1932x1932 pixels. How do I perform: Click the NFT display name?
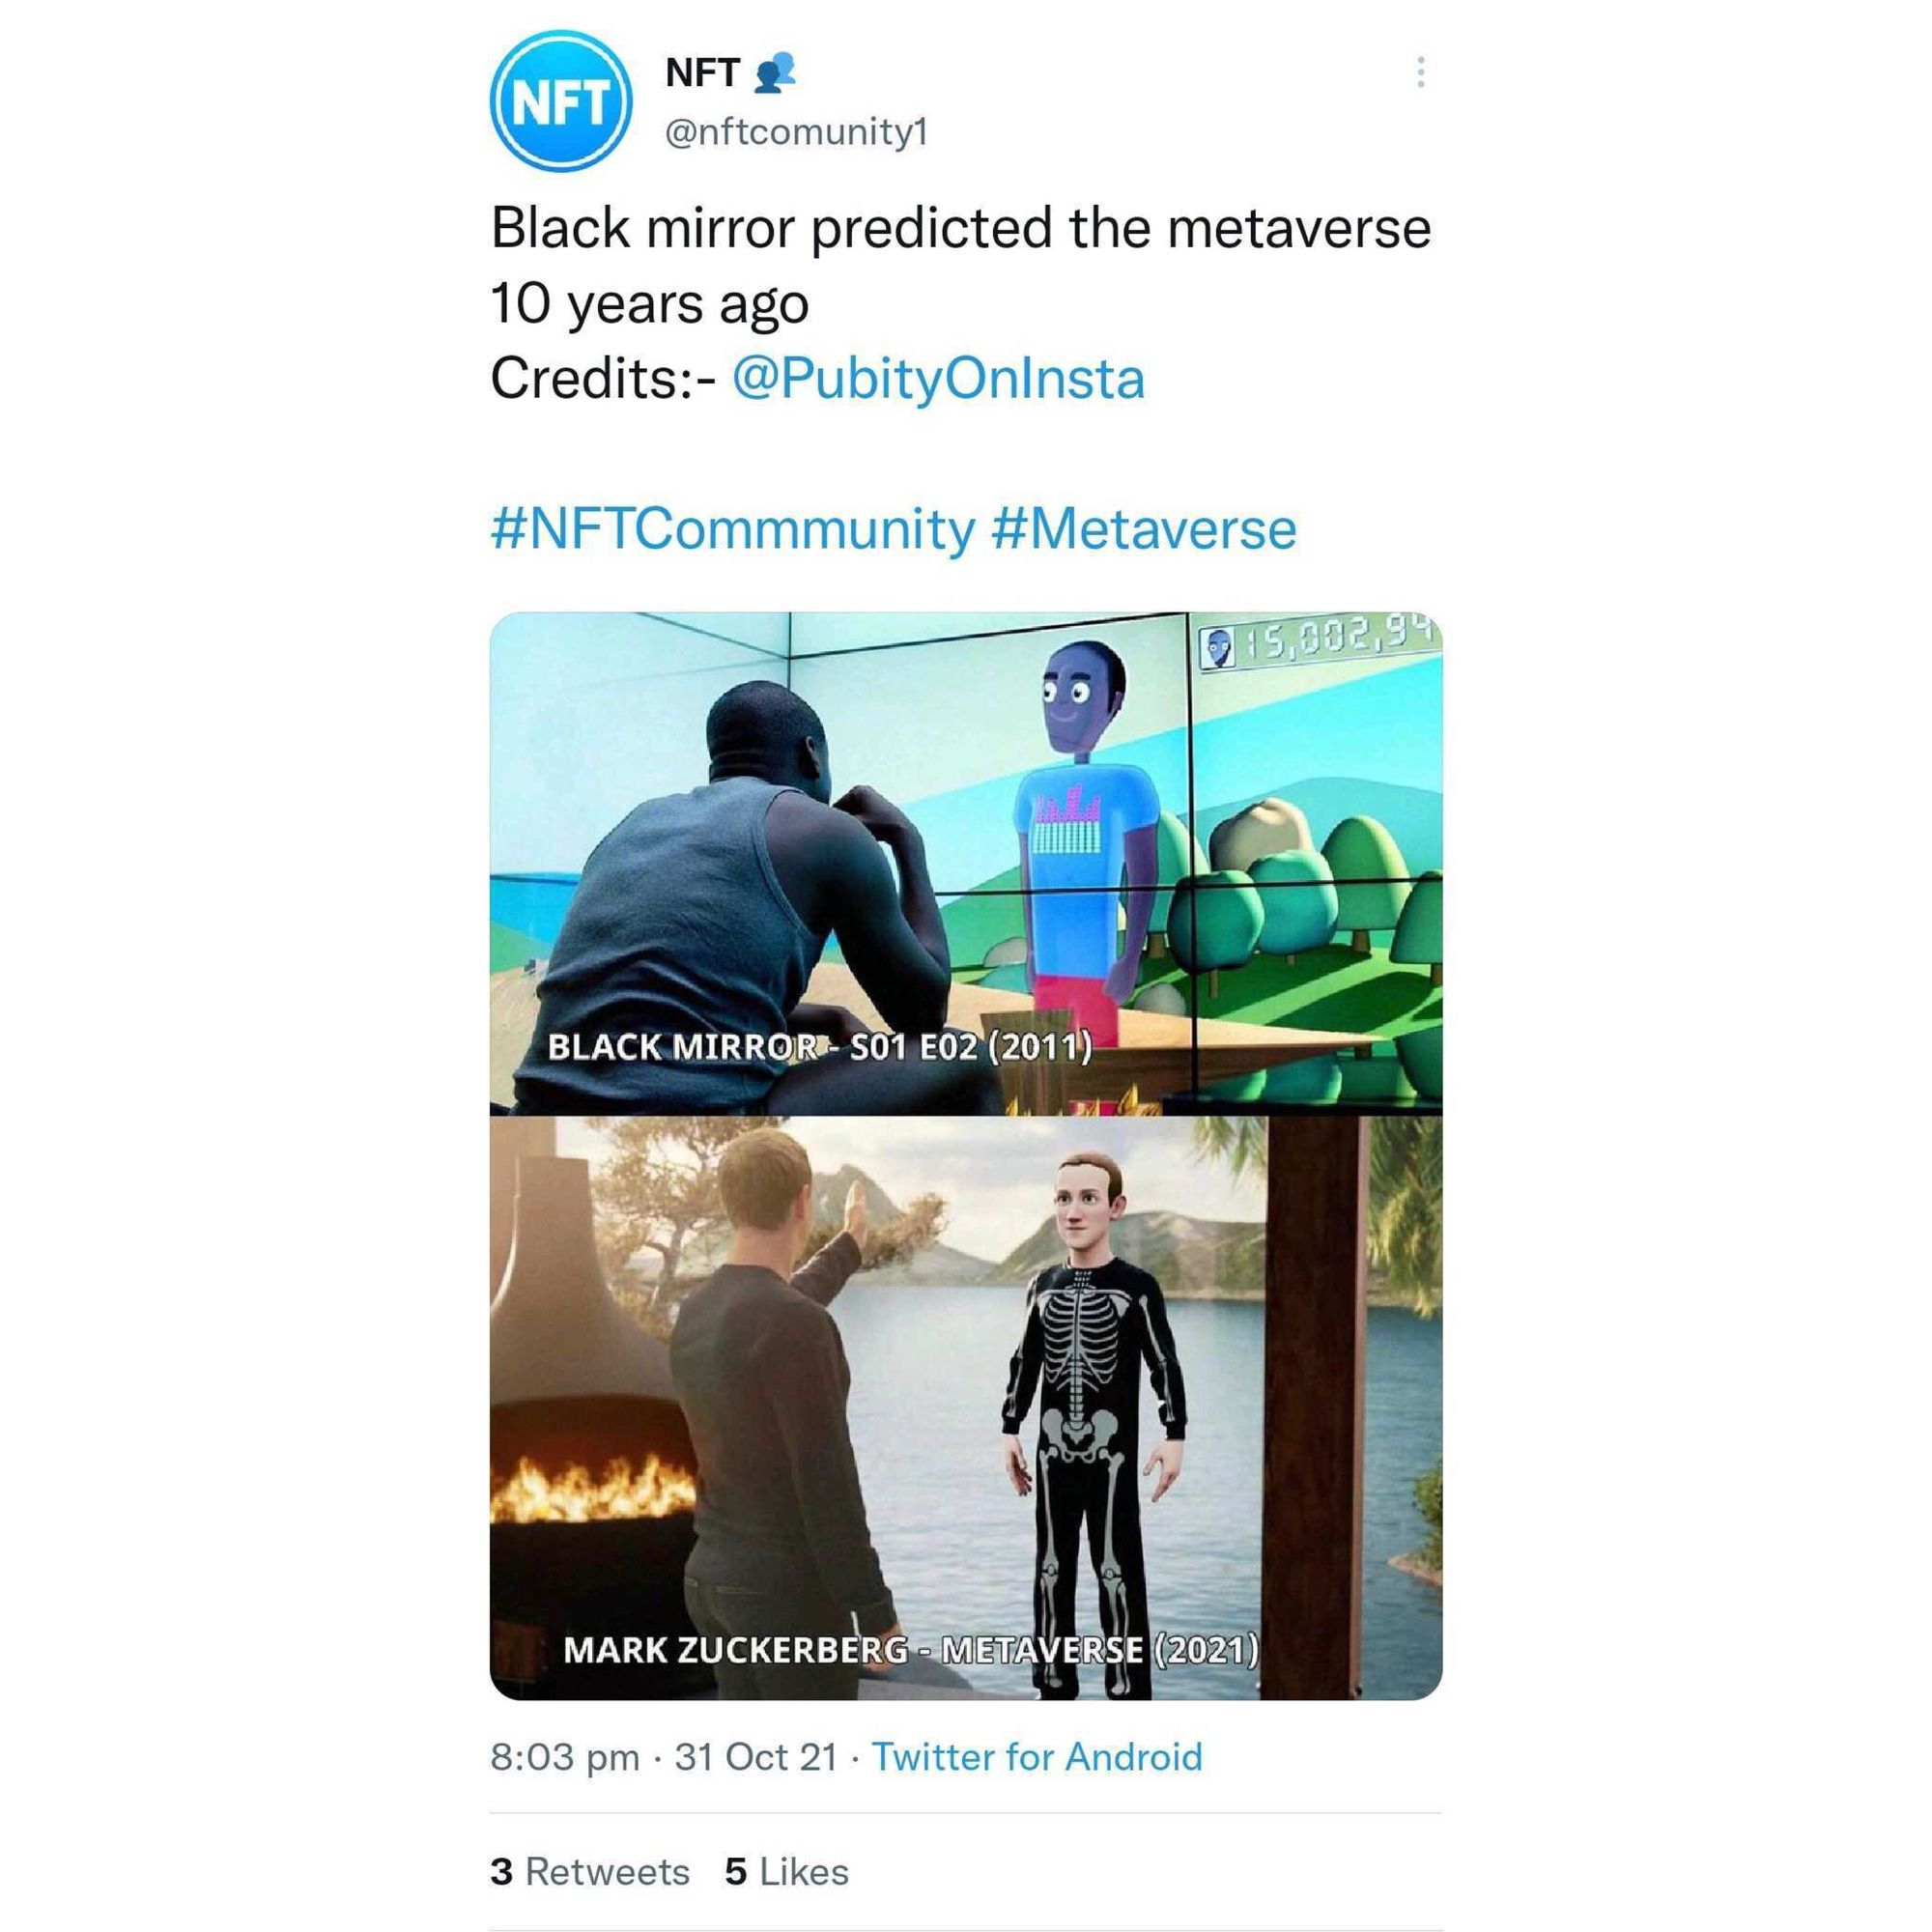[x=702, y=72]
